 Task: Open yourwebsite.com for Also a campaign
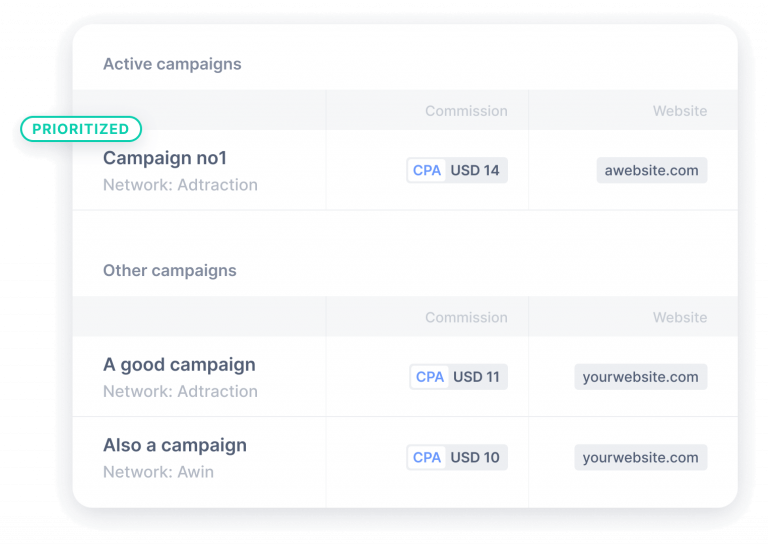pos(641,457)
